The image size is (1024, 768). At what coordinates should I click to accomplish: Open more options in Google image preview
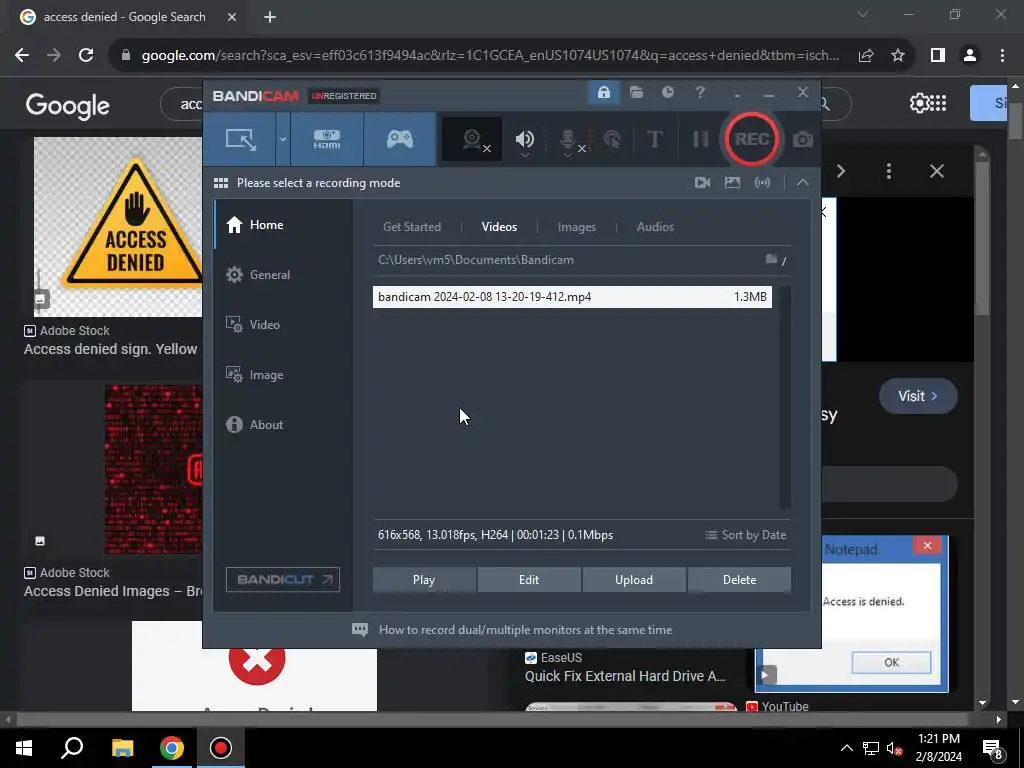pyautogui.click(x=889, y=171)
